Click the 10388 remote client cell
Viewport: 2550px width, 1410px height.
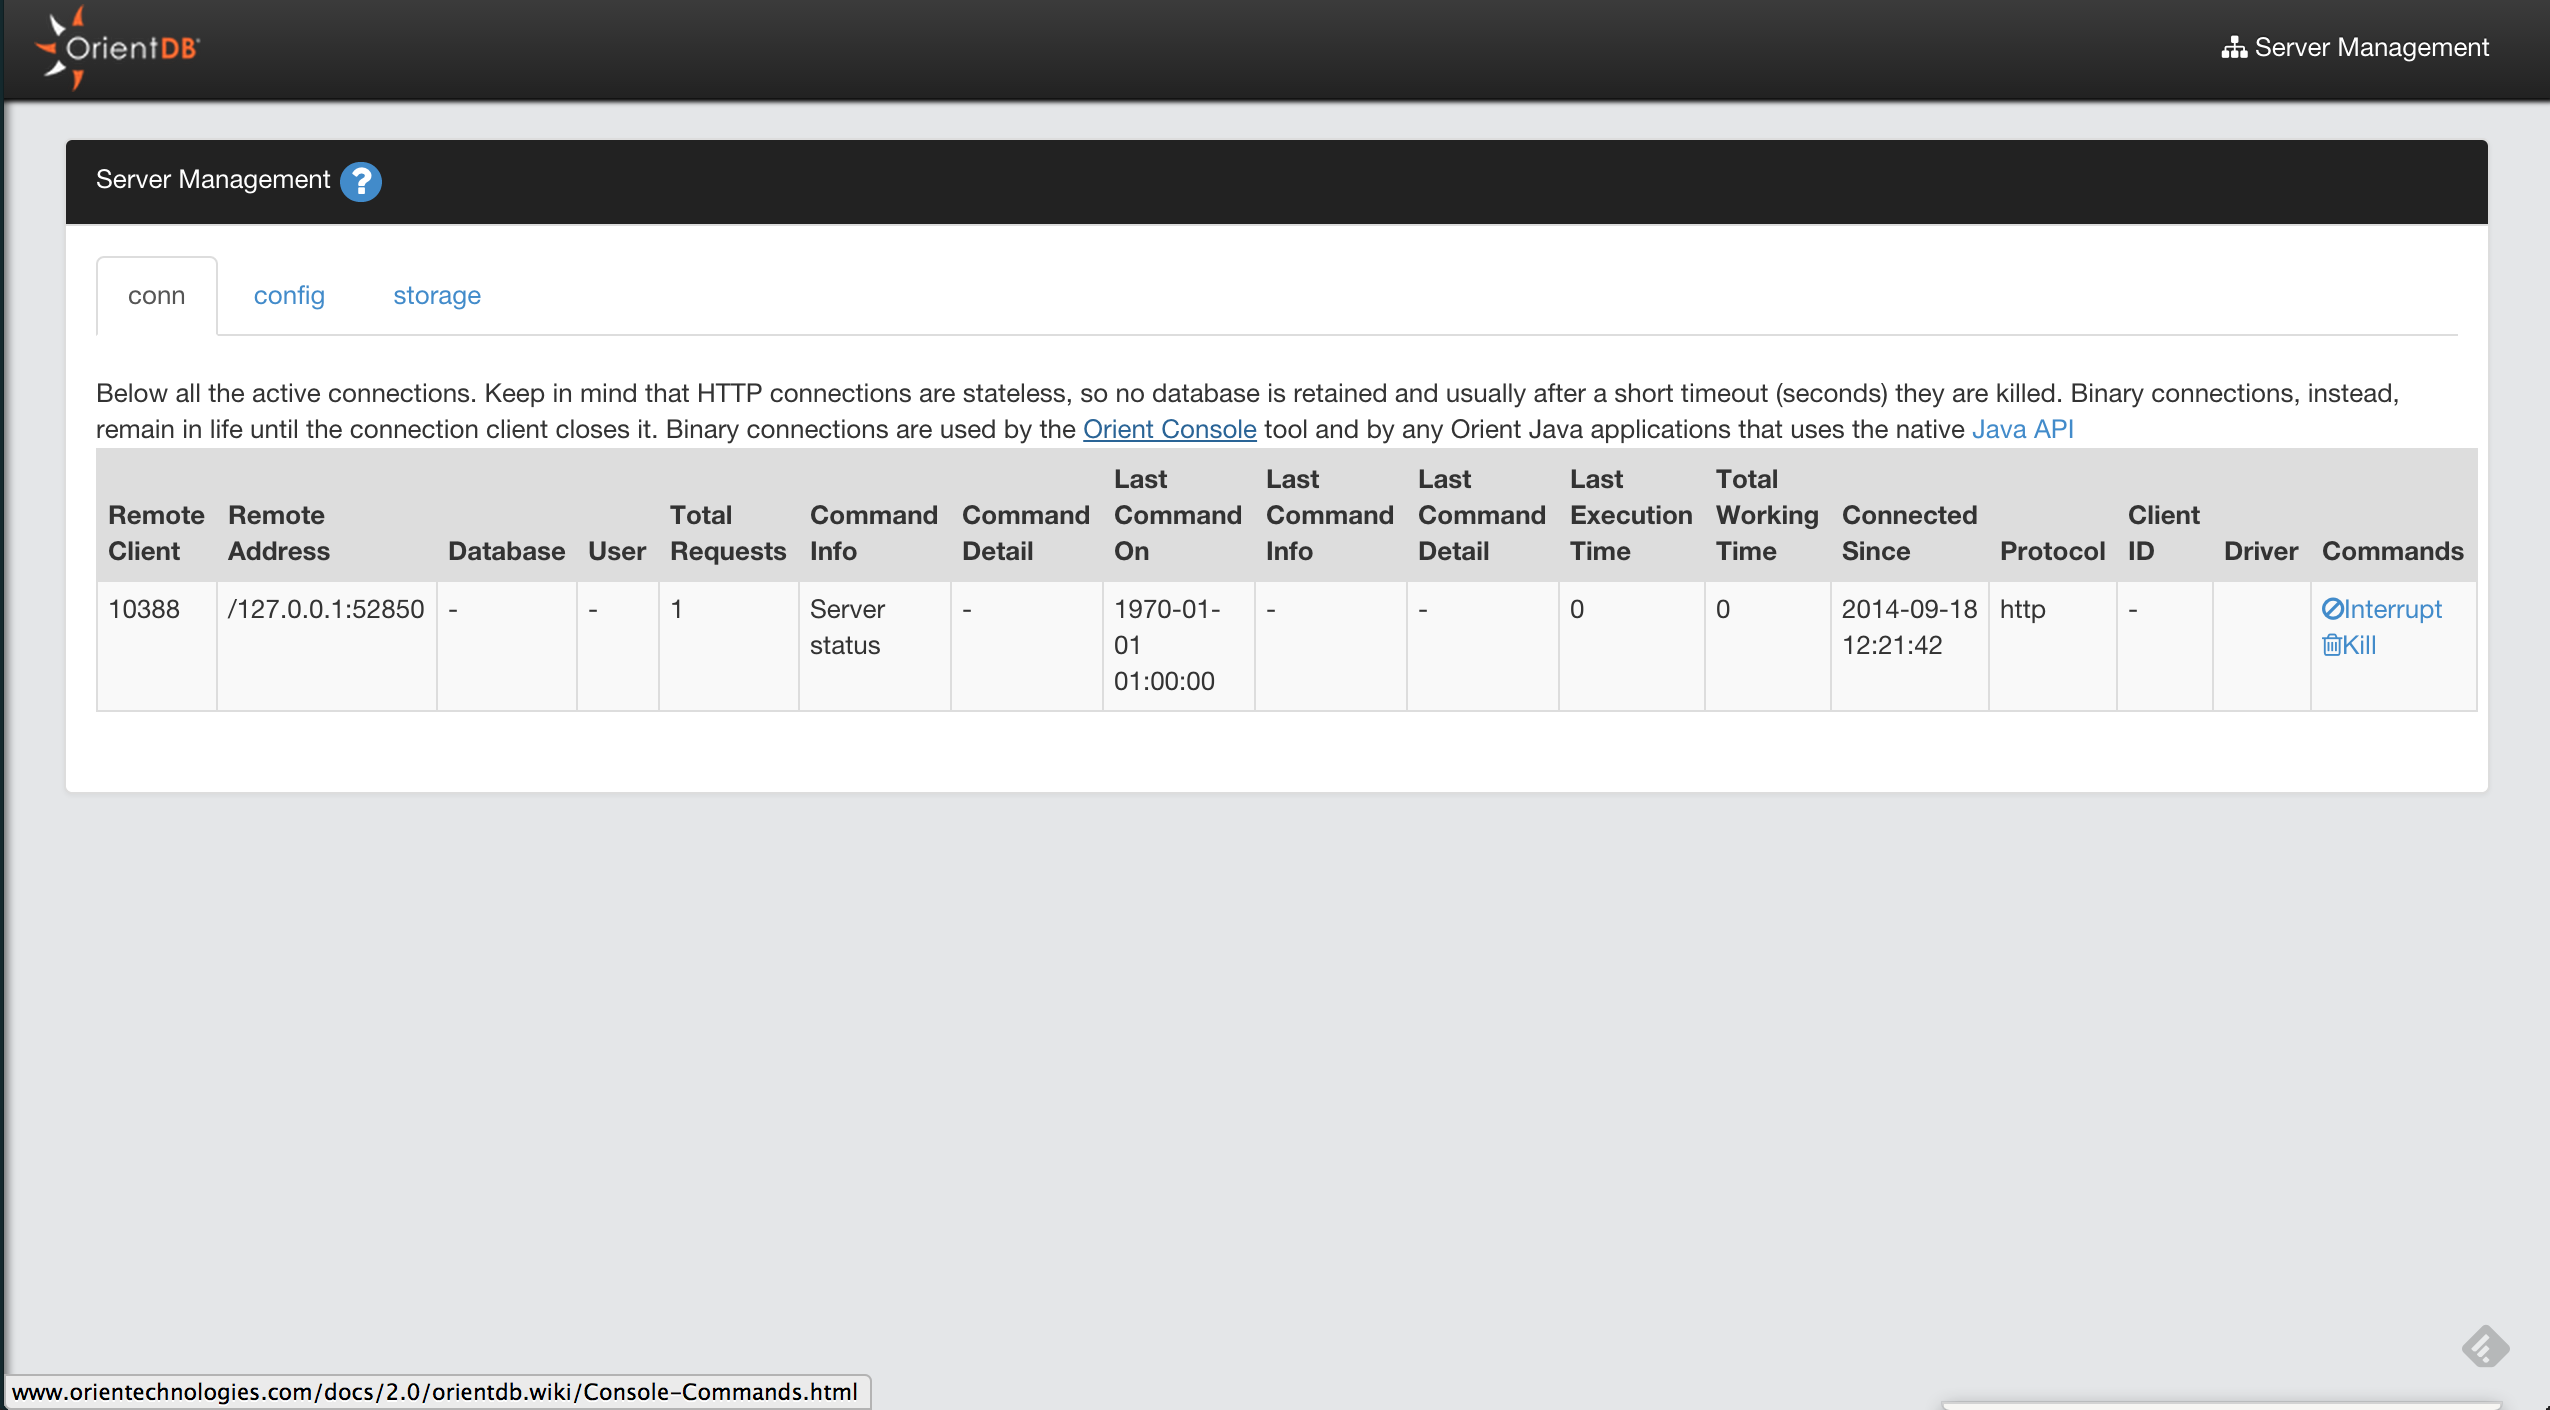click(x=144, y=609)
